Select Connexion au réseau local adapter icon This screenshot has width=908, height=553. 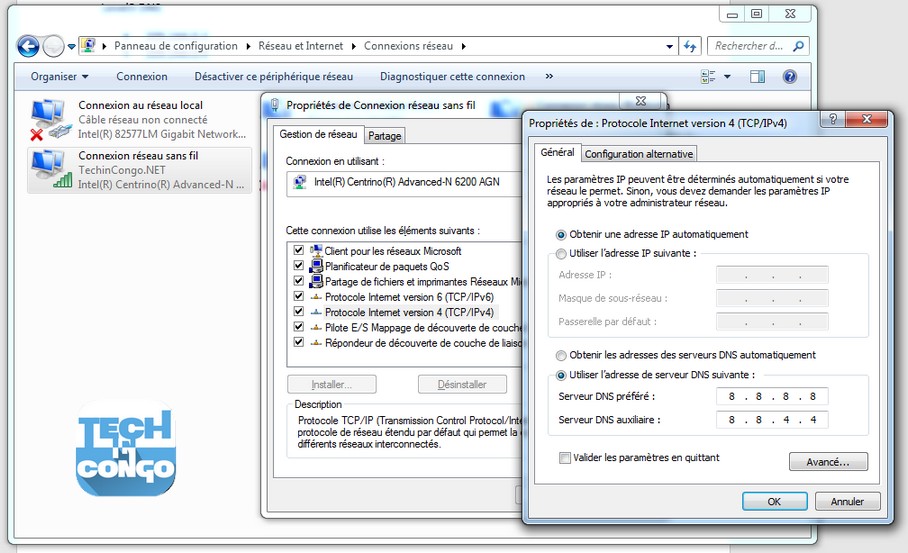click(49, 119)
